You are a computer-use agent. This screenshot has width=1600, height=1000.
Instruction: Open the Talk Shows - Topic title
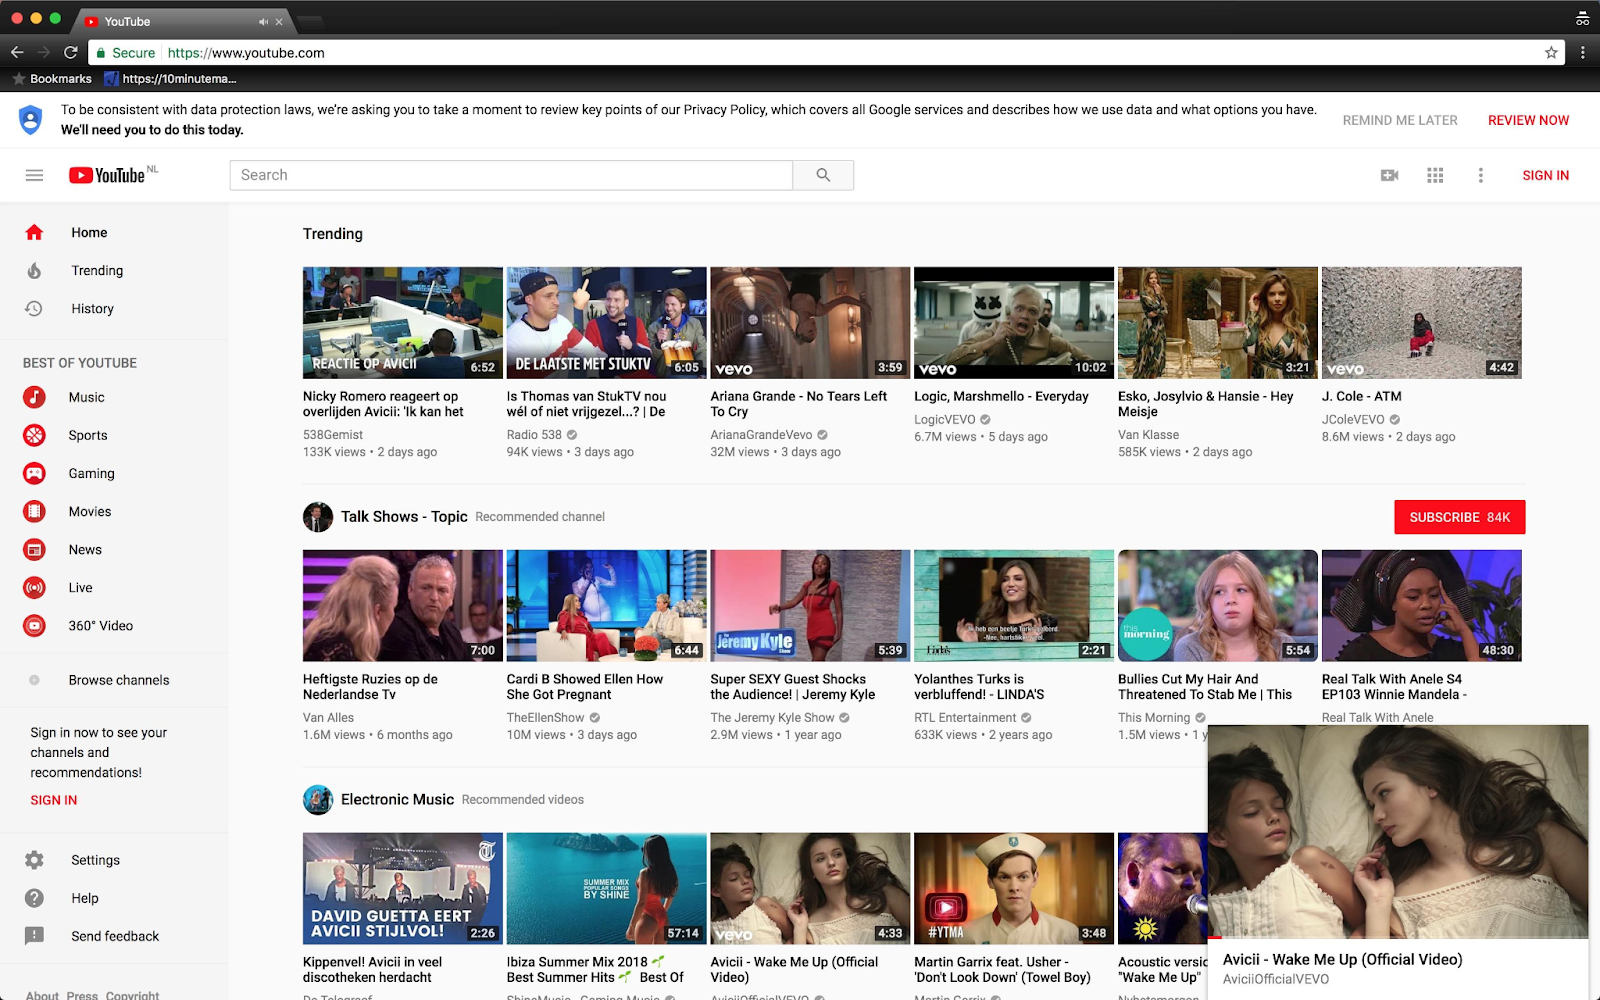pyautogui.click(x=404, y=517)
